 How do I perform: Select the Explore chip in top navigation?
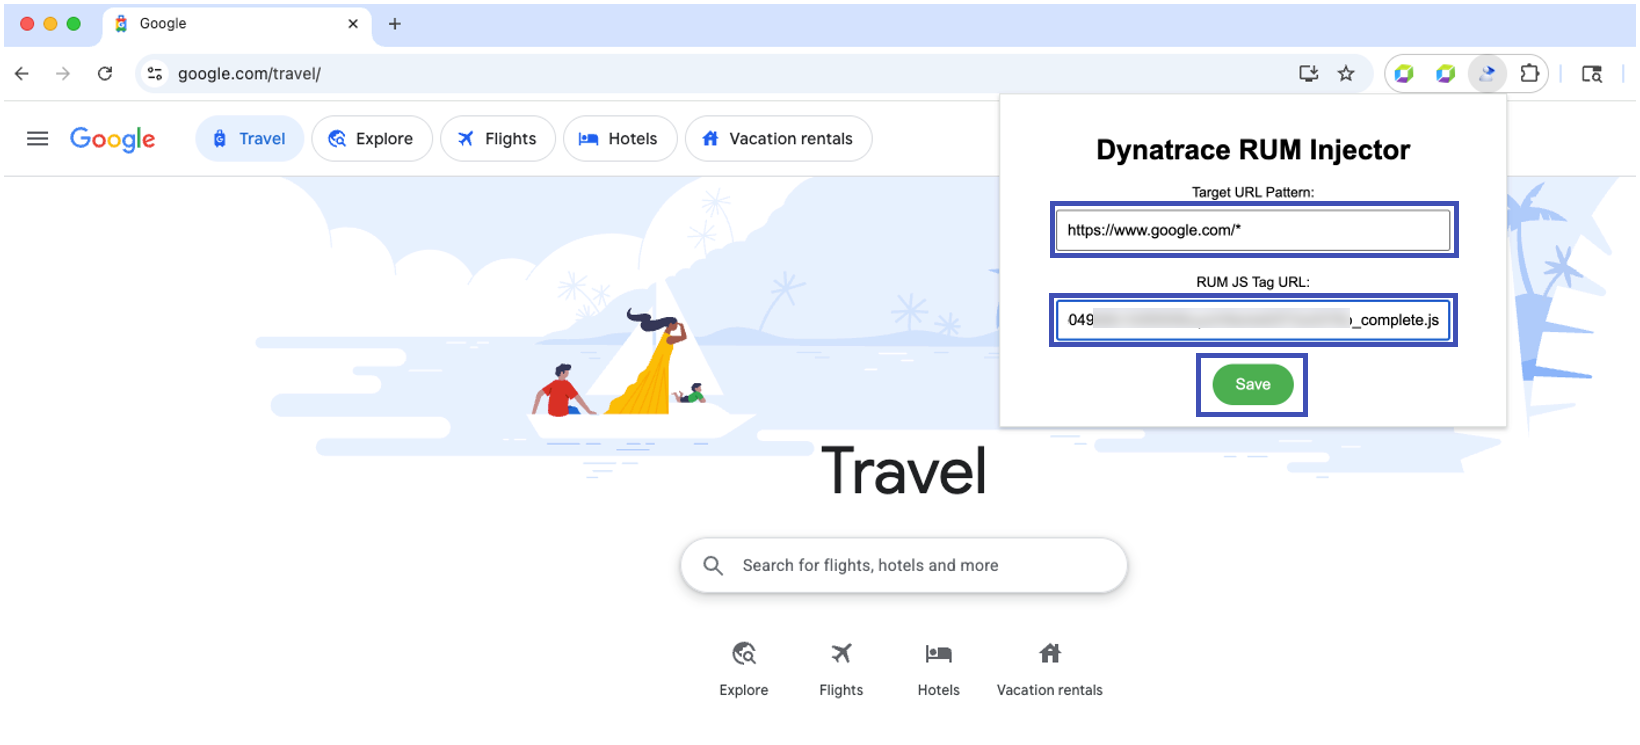click(372, 139)
